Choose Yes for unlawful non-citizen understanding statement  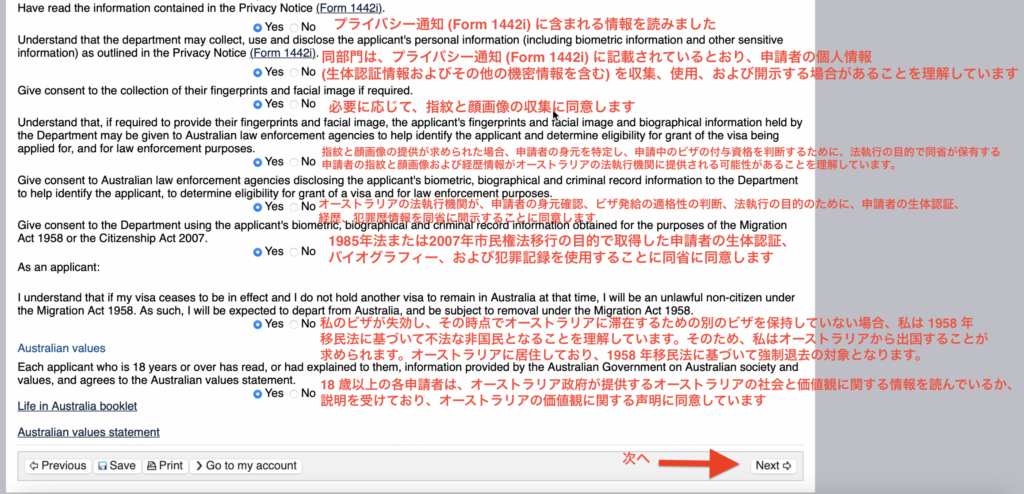coord(259,324)
